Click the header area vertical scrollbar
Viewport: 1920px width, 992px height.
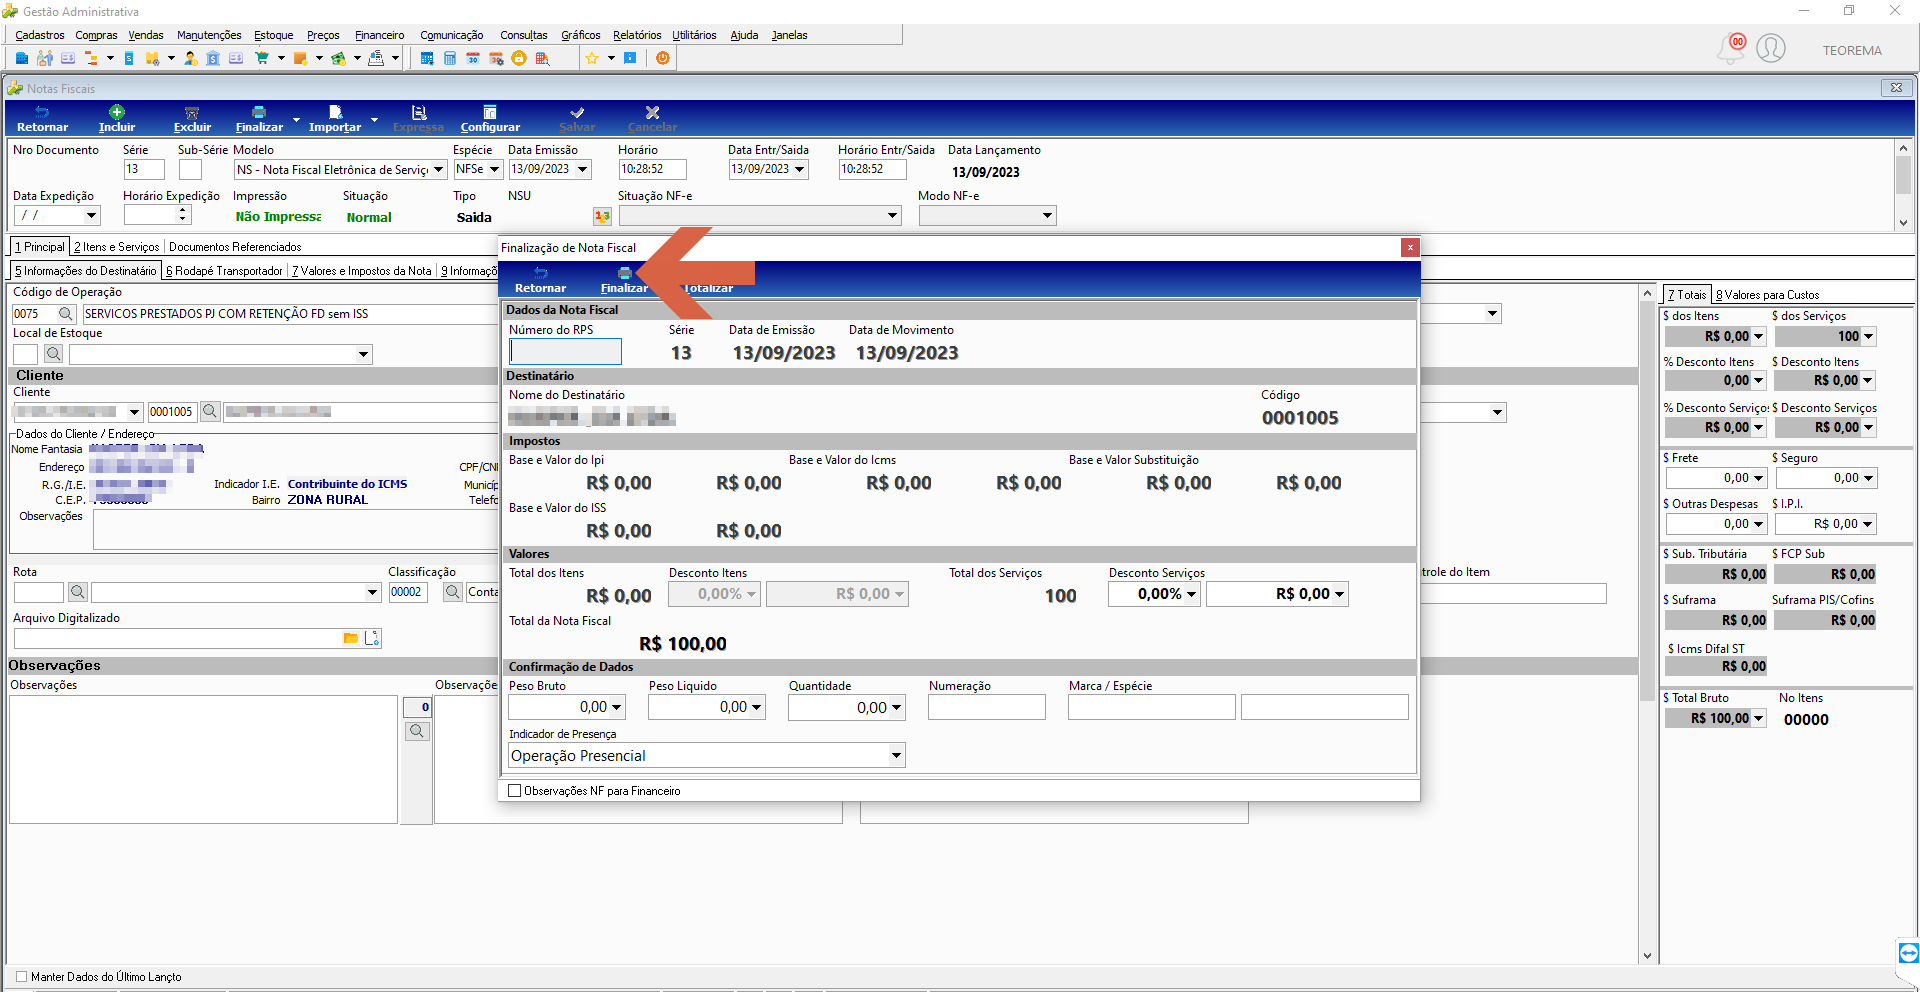tap(1903, 185)
